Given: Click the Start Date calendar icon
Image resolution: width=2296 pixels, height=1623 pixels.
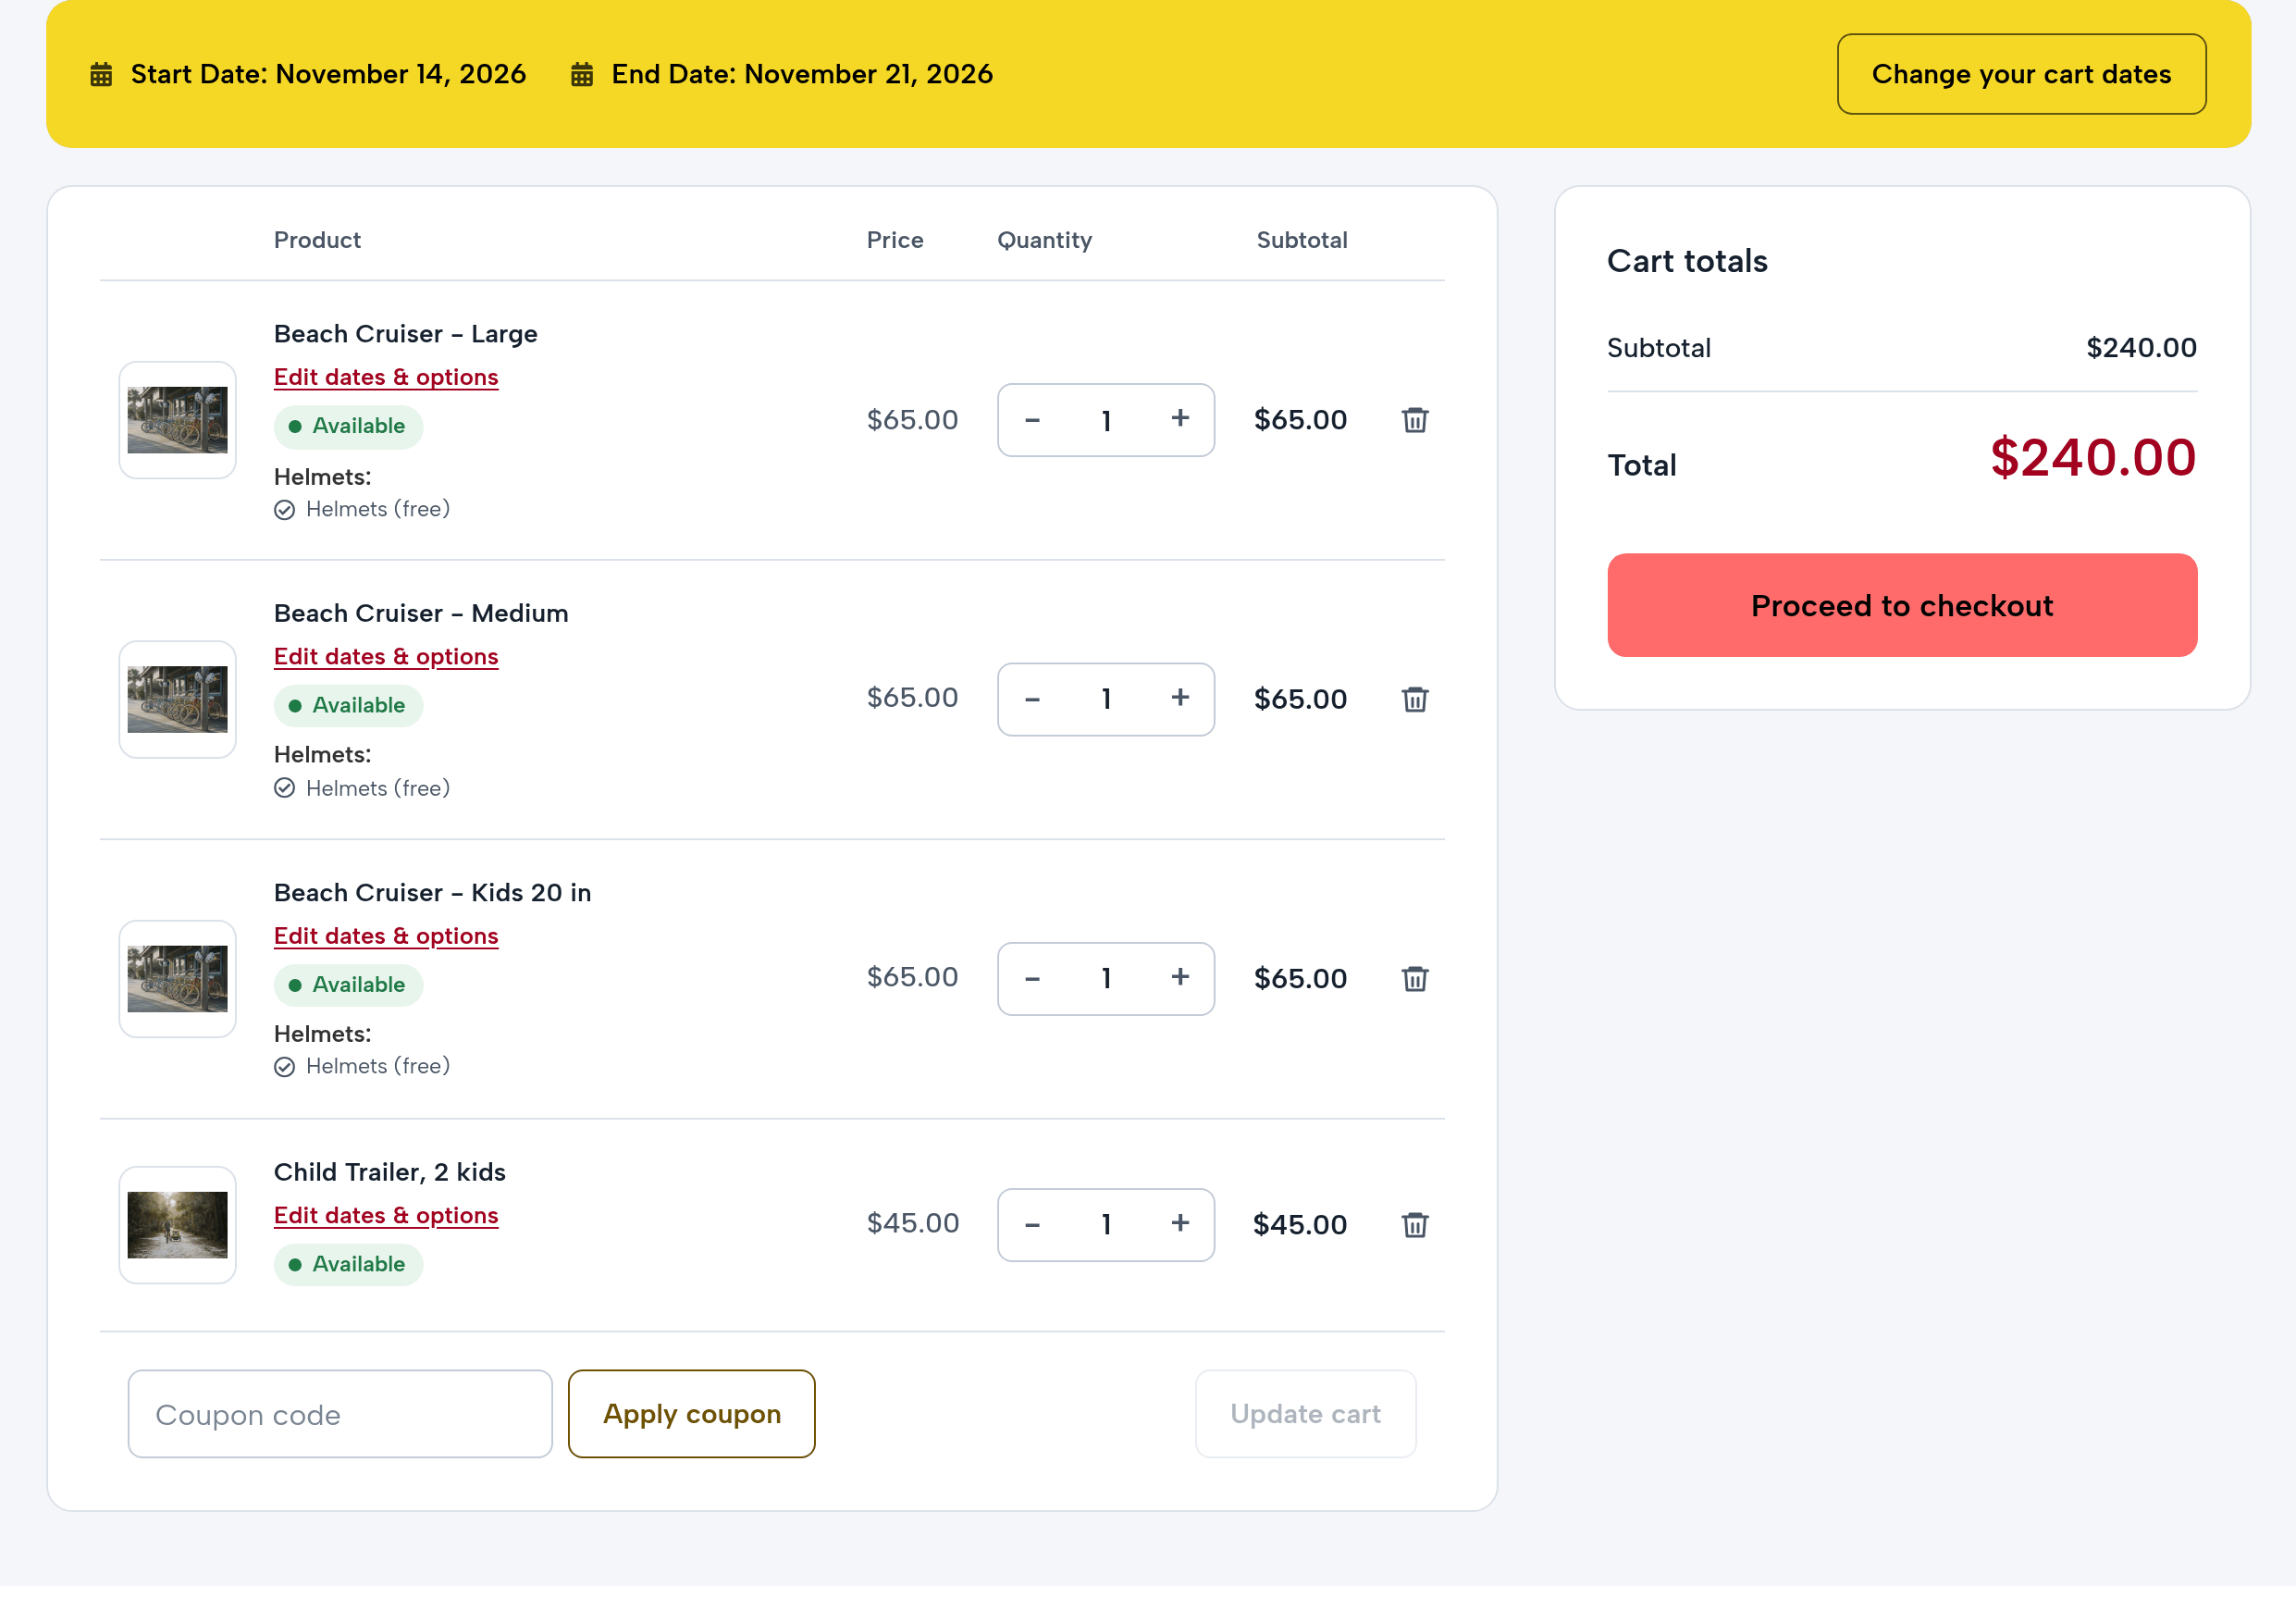Looking at the screenshot, I should [x=101, y=75].
